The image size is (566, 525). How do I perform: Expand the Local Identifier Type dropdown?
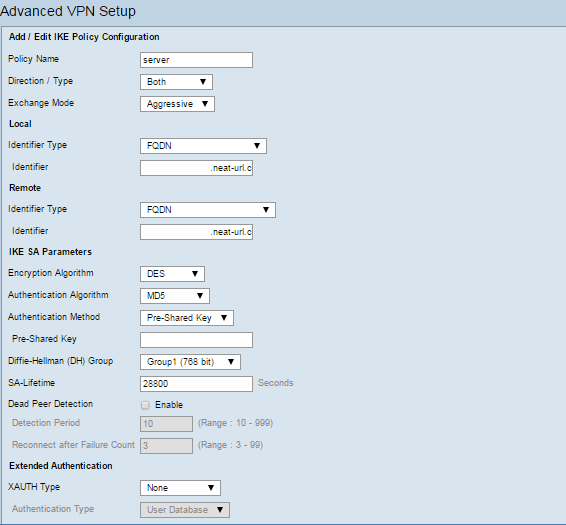pyautogui.click(x=203, y=146)
